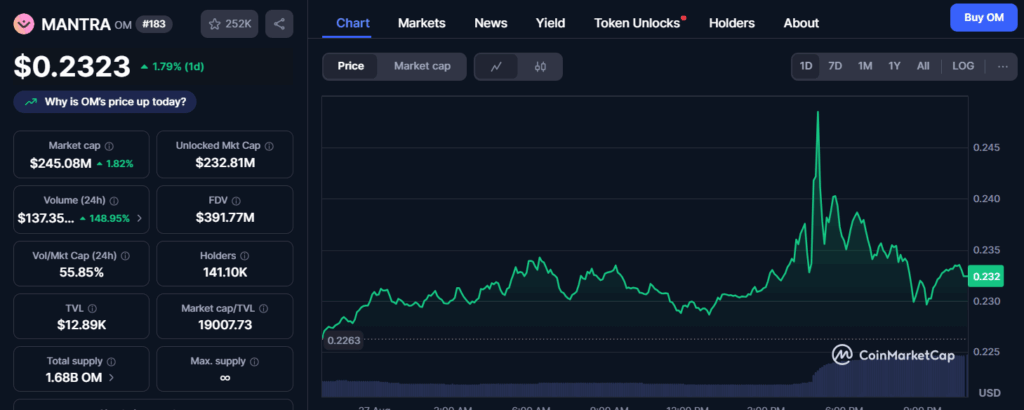Click Total supply info icon
Screen dimensions: 1024x410
tap(111, 361)
